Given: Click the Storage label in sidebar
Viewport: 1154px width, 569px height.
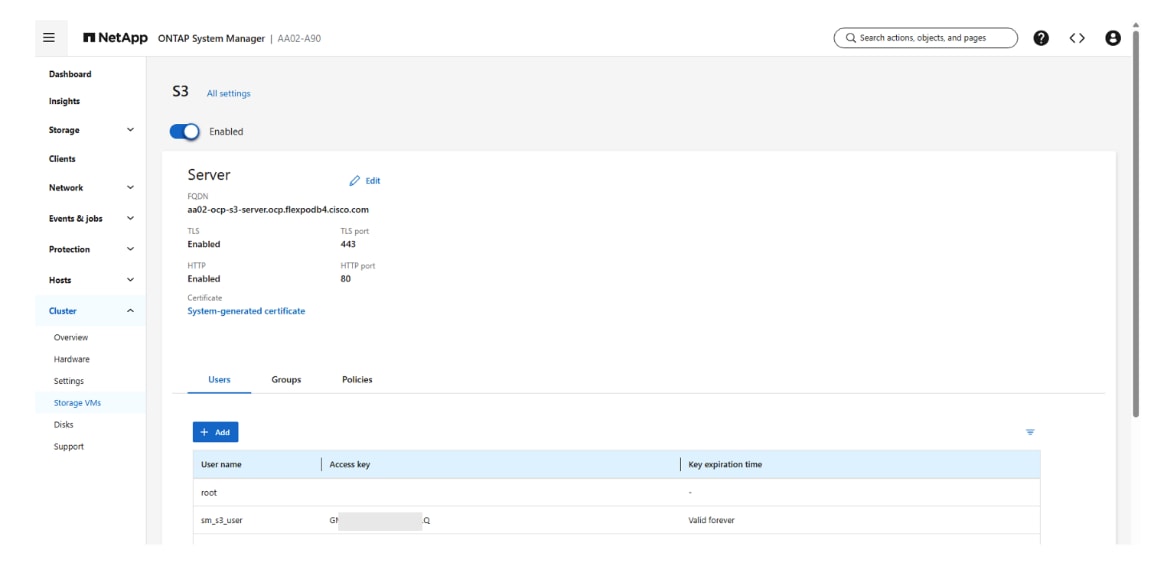Looking at the screenshot, I should 64,130.
